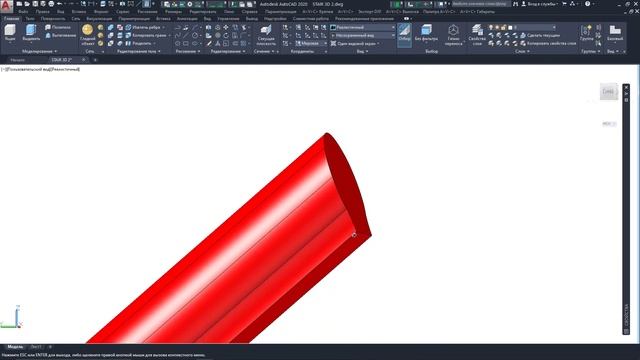640x360 pixels.
Task: Click the search field in the title bar
Action: 481,4
